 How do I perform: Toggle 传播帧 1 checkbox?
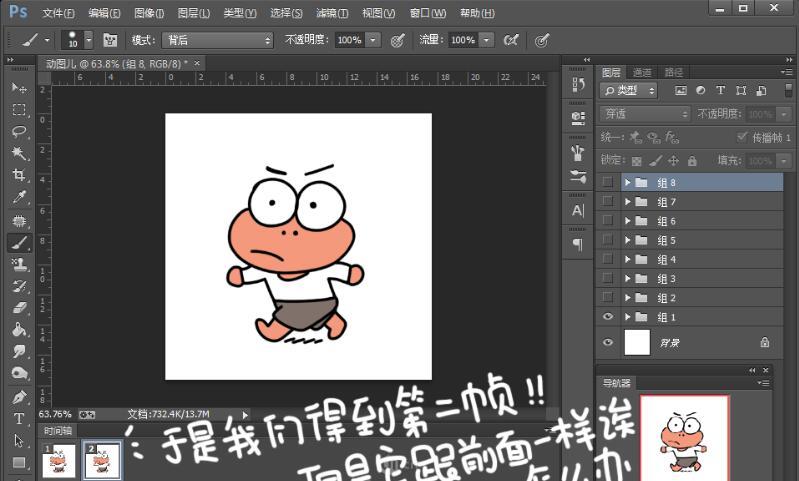pyautogui.click(x=742, y=137)
